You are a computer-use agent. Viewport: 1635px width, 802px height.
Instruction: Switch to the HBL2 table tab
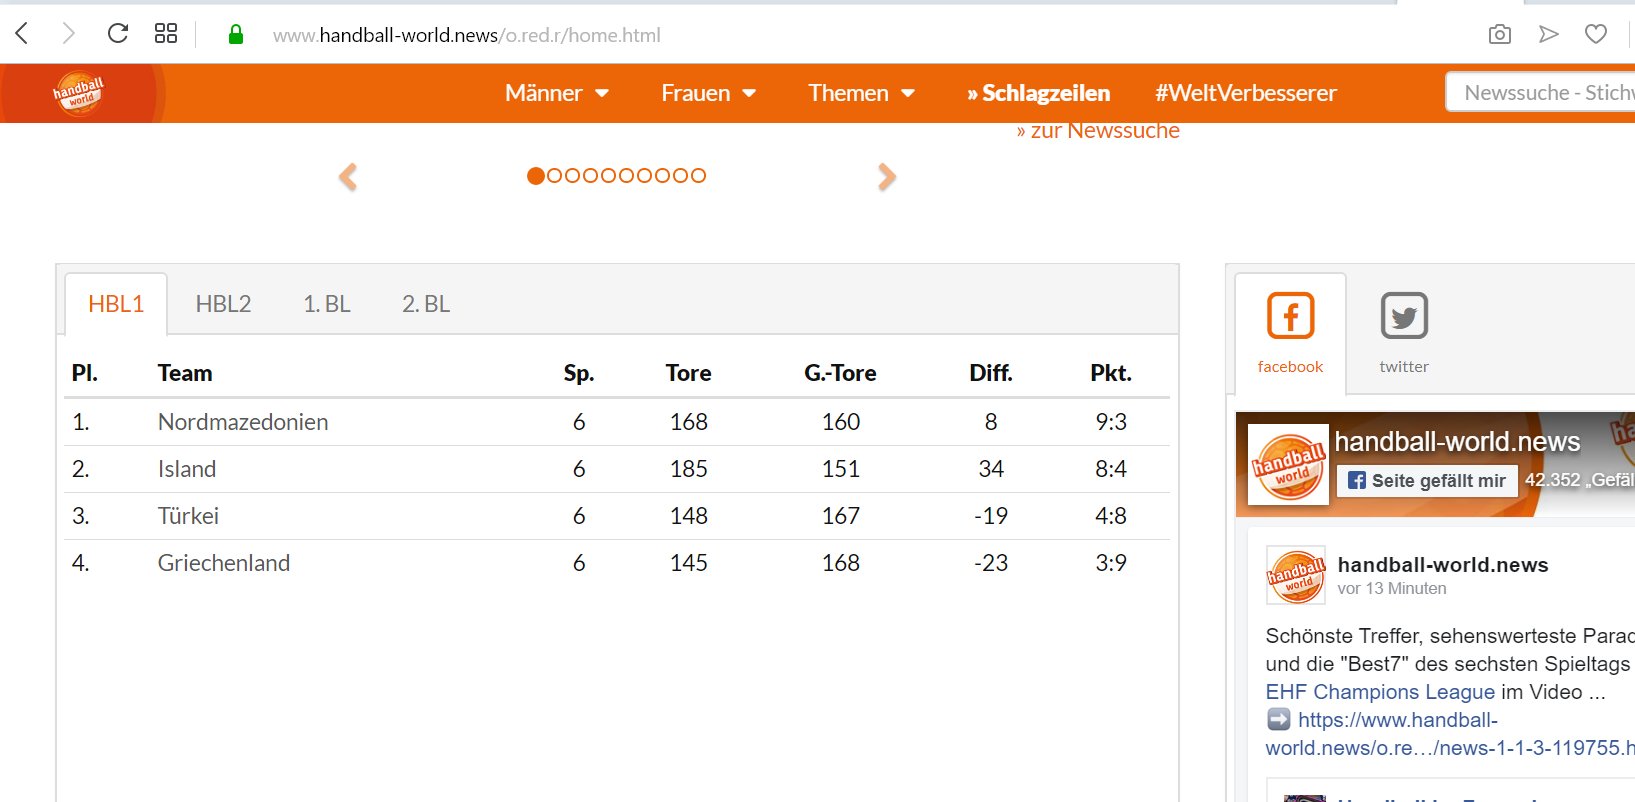point(223,304)
